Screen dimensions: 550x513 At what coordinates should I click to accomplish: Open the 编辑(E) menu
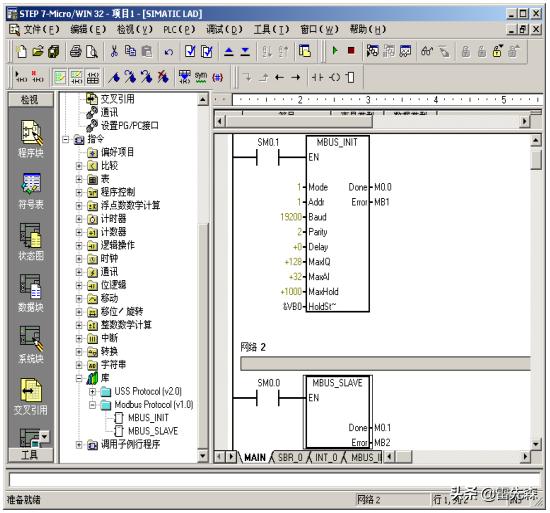pos(88,29)
